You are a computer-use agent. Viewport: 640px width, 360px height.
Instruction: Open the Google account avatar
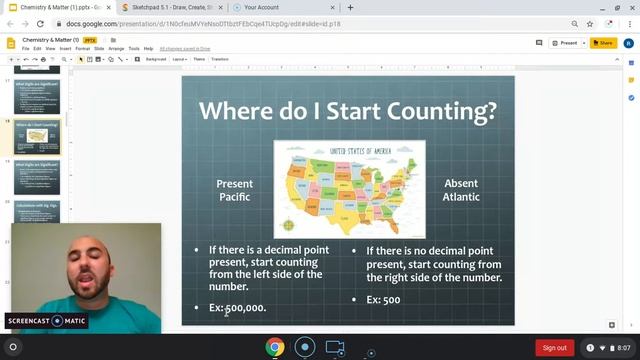pyautogui.click(x=629, y=43)
